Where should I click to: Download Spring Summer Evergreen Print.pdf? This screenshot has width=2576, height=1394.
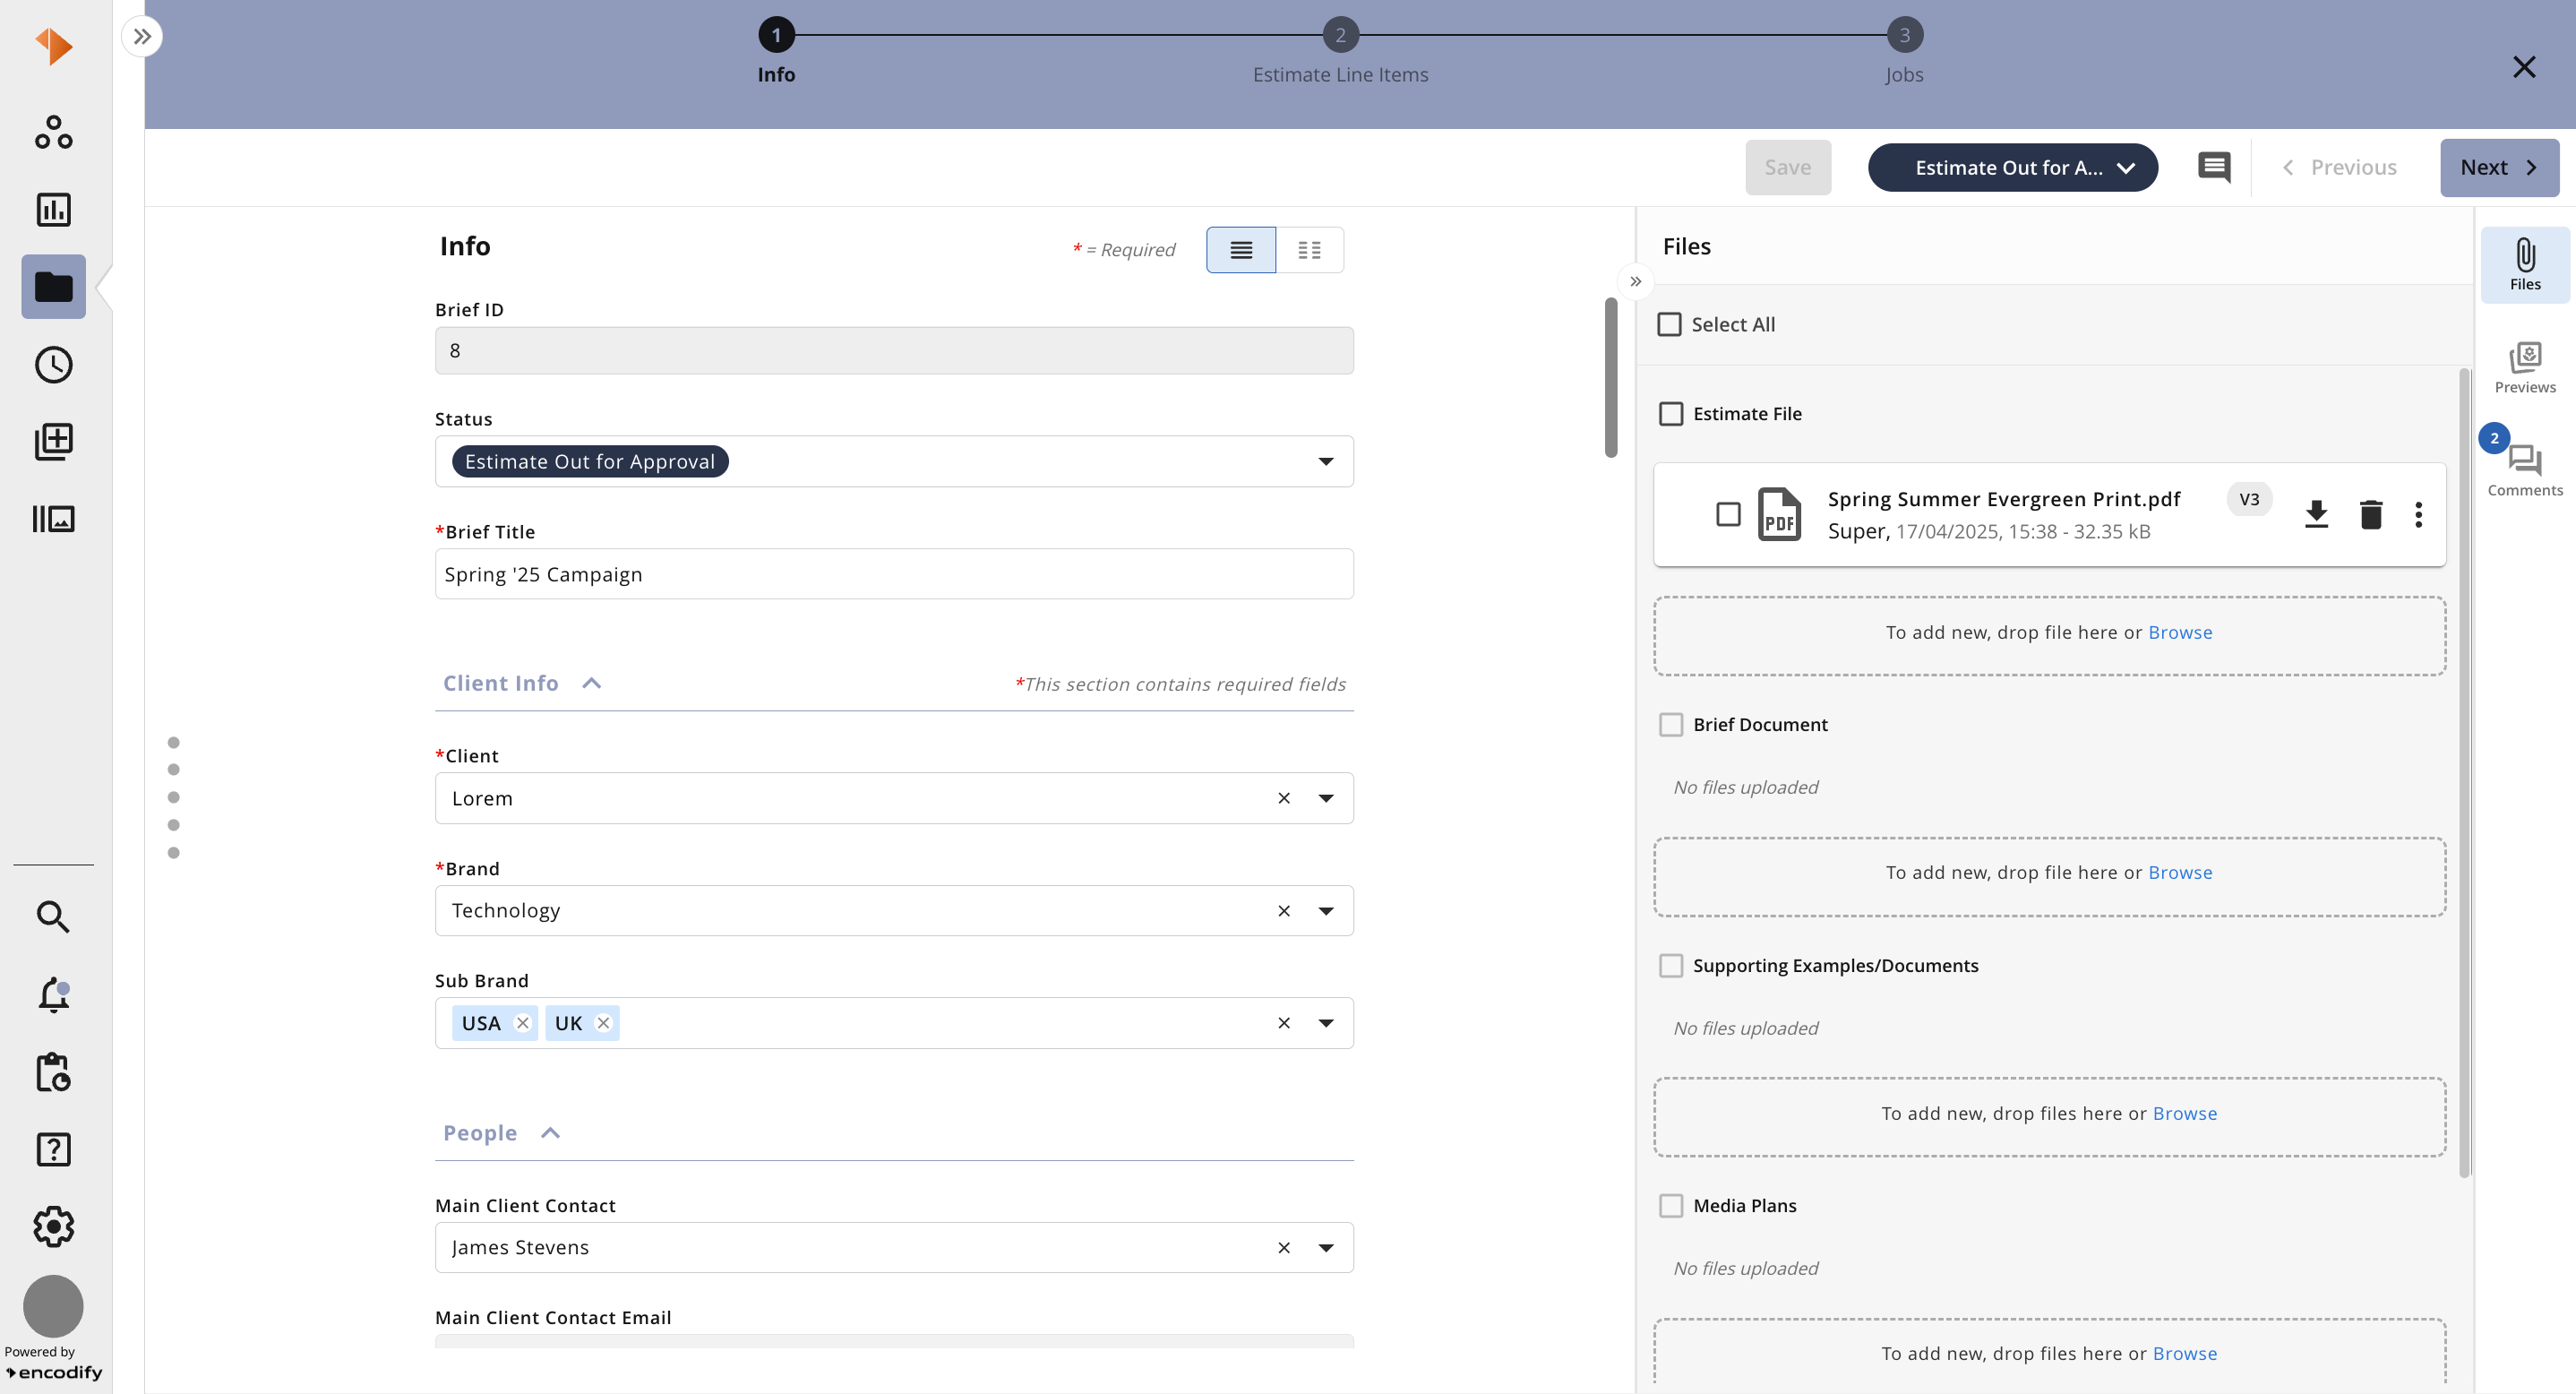click(2316, 515)
